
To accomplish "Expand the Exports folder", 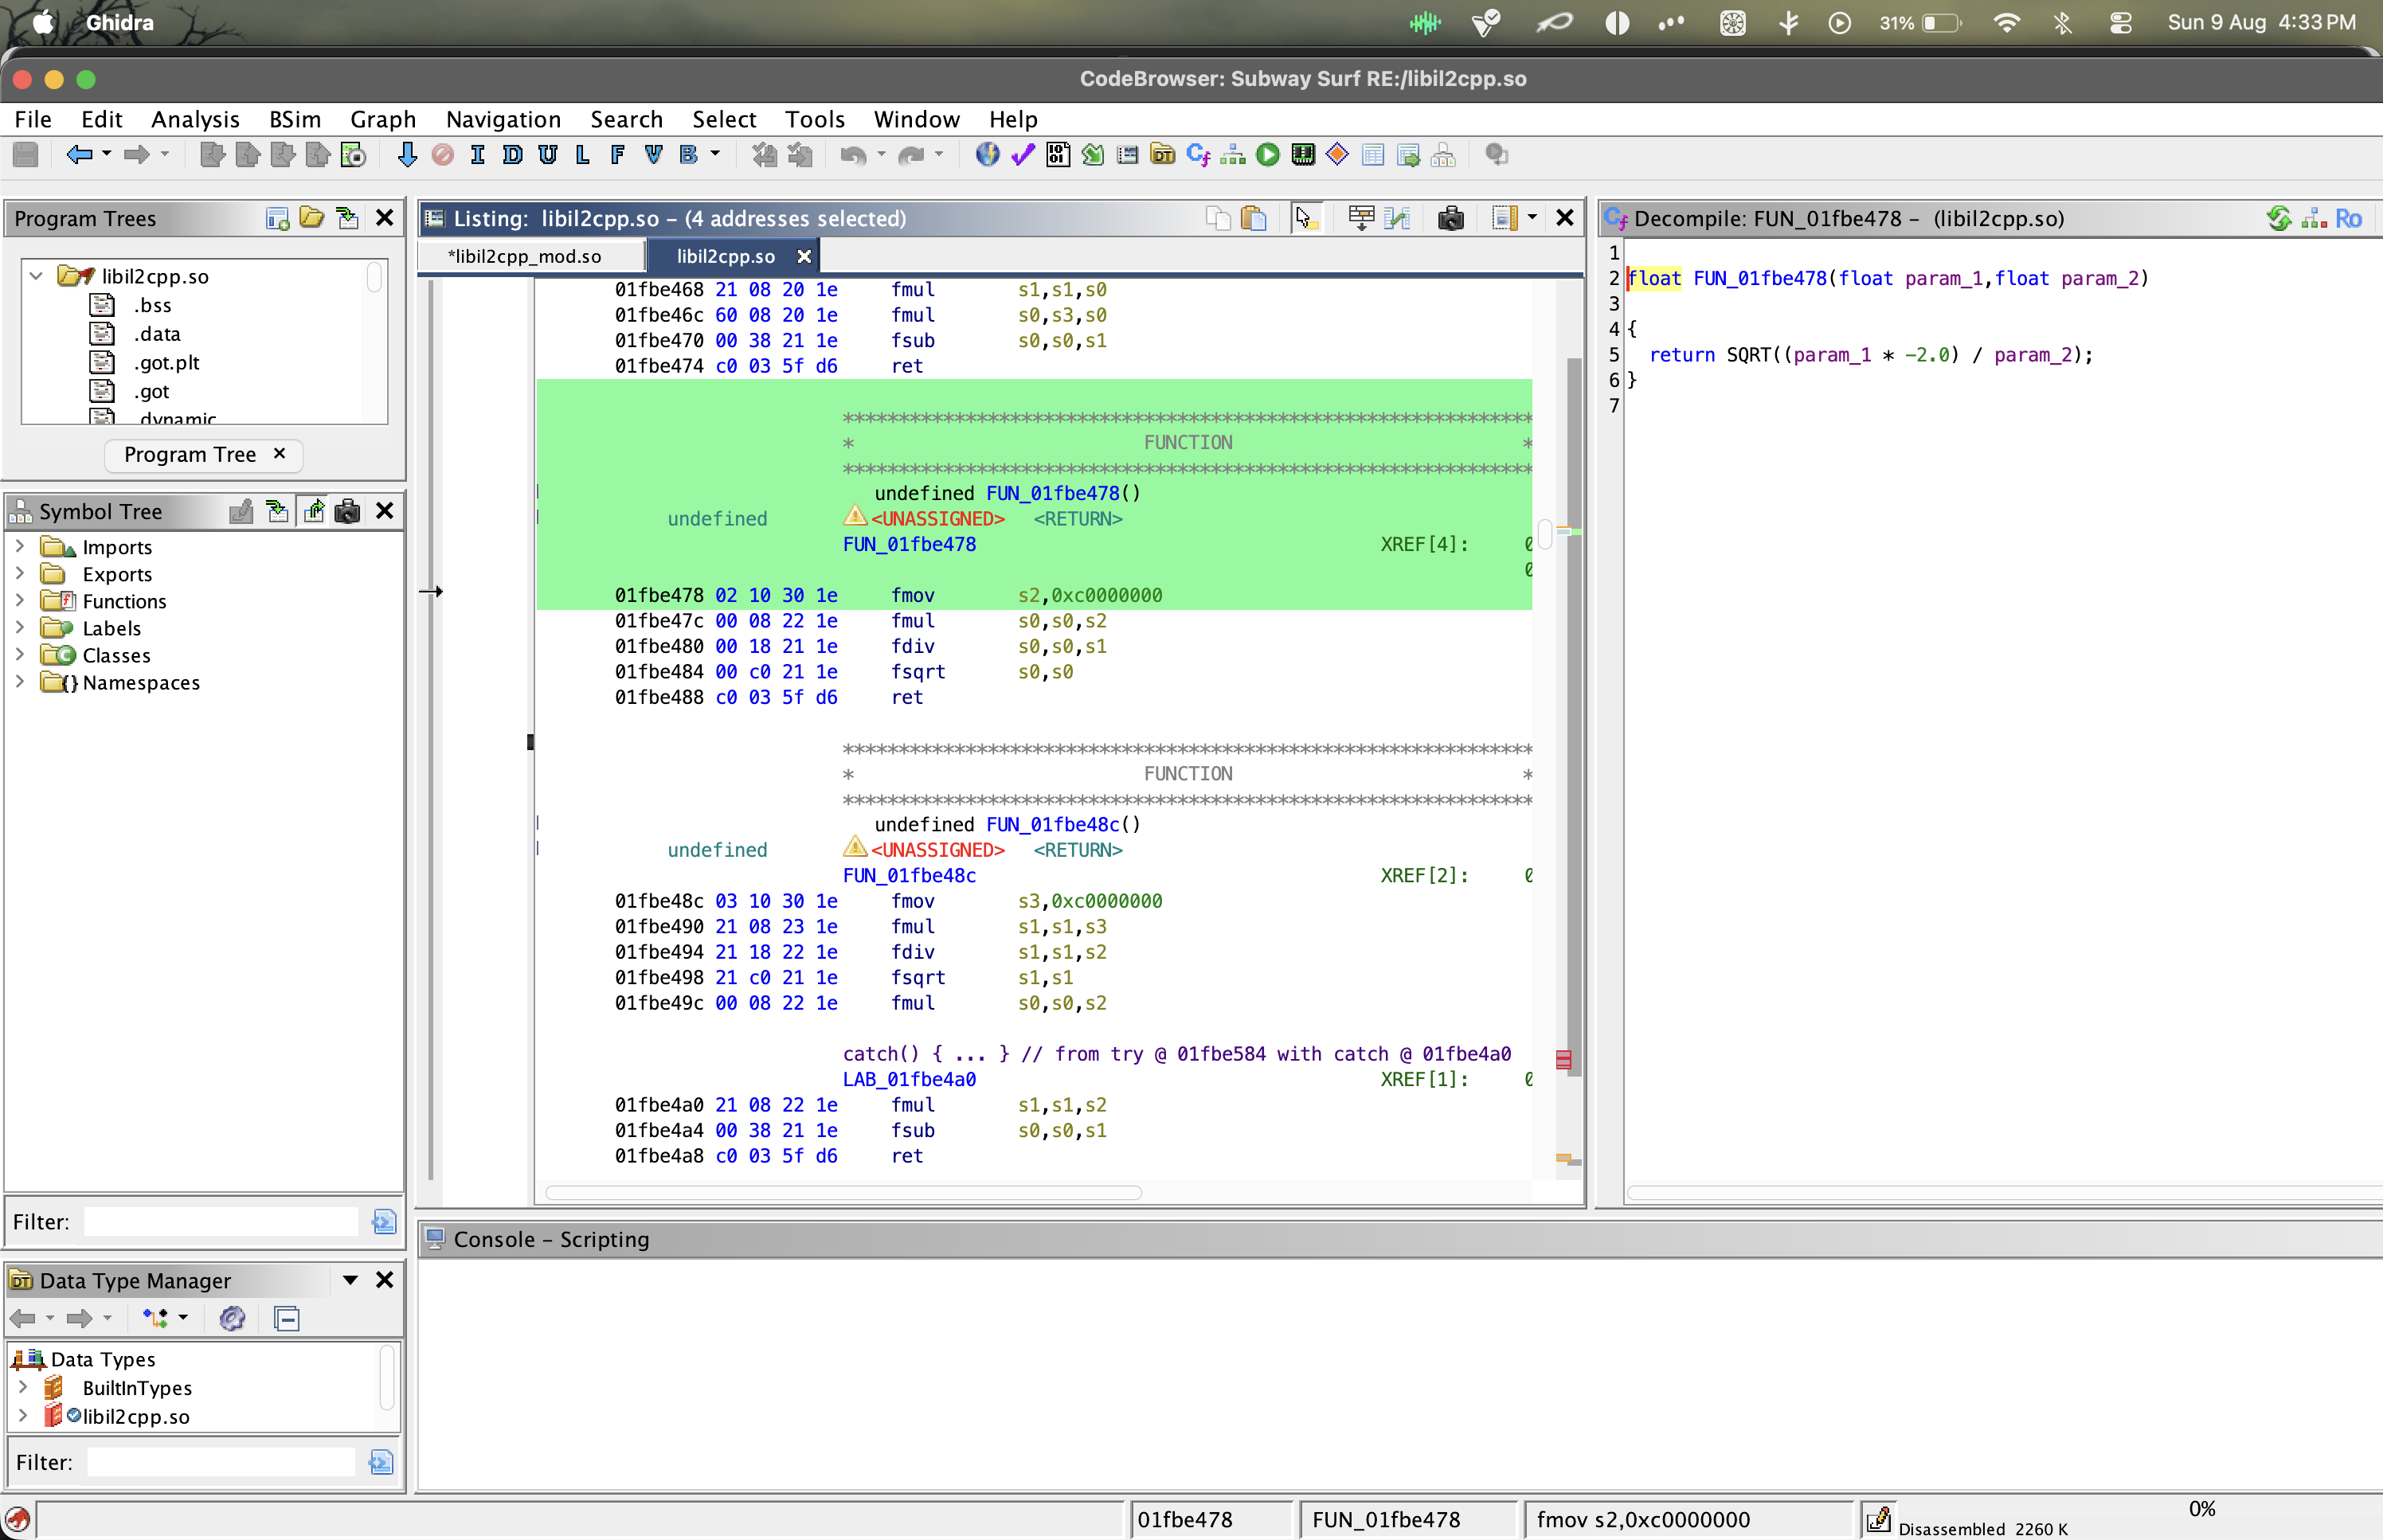I will [19, 574].
